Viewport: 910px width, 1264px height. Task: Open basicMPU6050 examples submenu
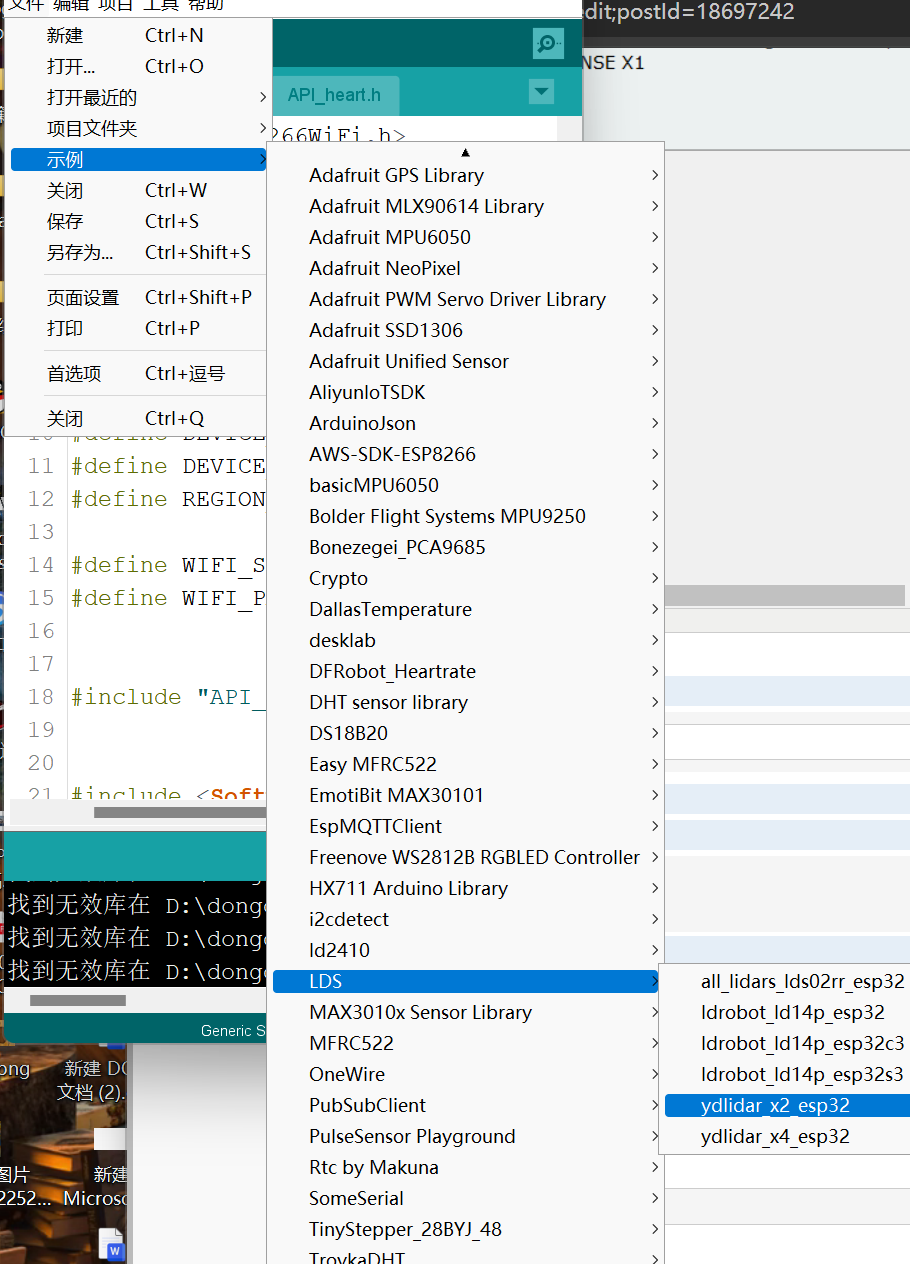pyautogui.click(x=465, y=486)
